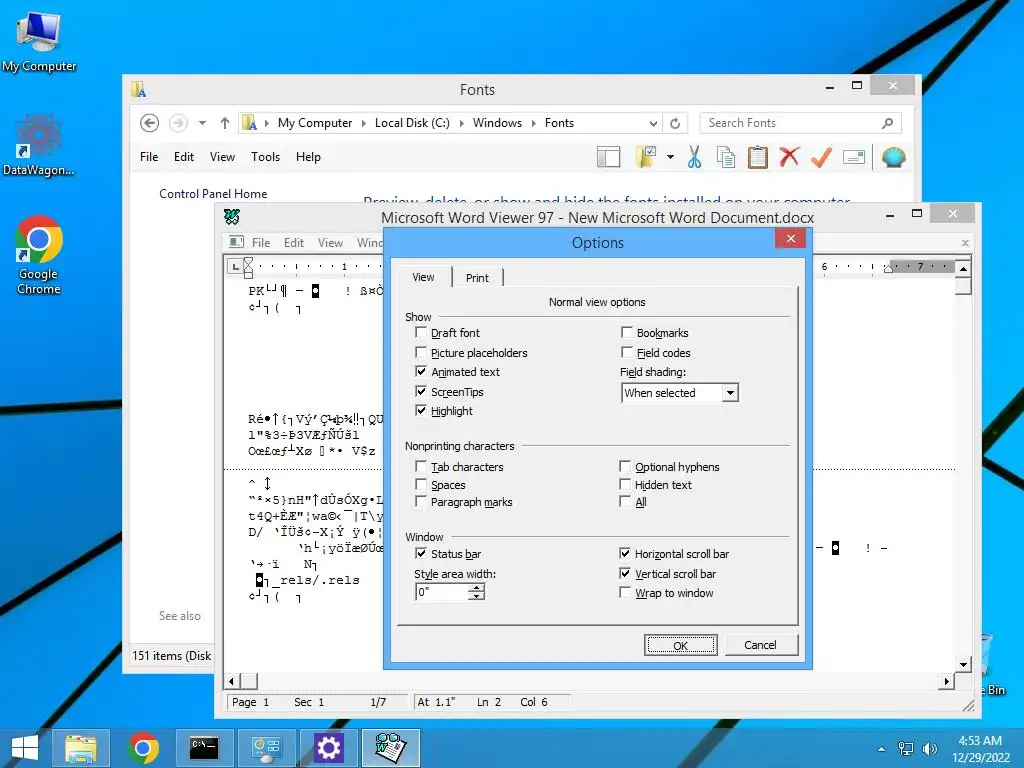
Task: Click the Word Viewer document icon beside File menu
Action: coord(236,242)
